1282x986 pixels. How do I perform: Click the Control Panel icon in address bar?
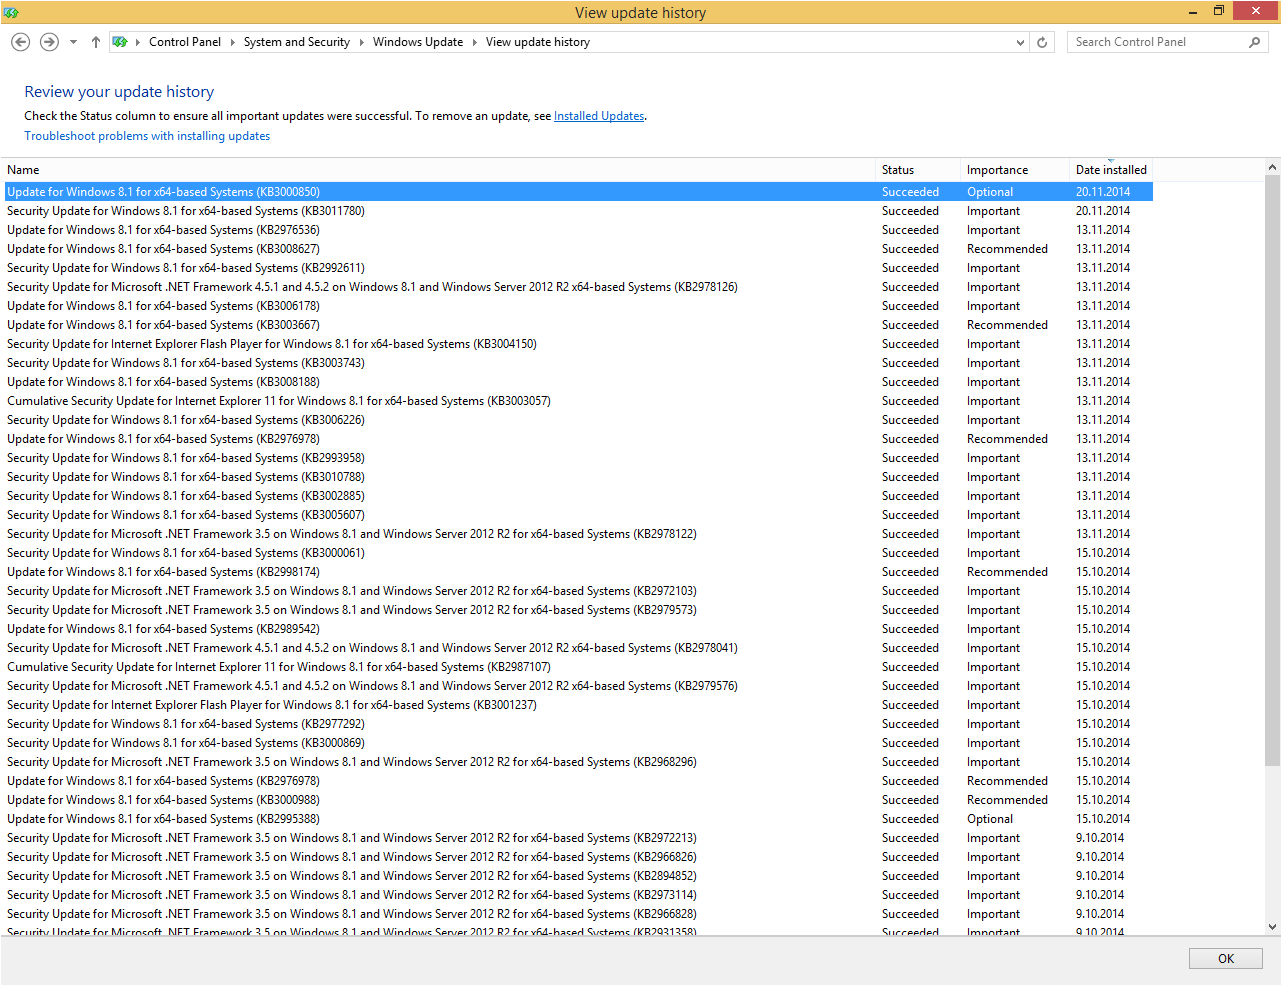point(120,42)
